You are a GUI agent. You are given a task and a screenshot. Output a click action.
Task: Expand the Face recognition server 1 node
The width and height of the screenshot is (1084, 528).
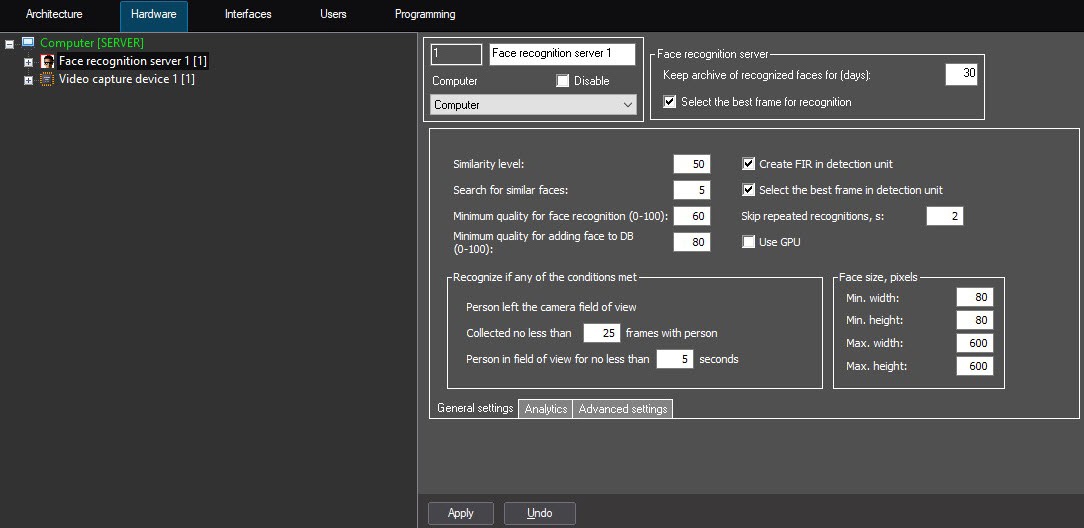click(x=29, y=62)
